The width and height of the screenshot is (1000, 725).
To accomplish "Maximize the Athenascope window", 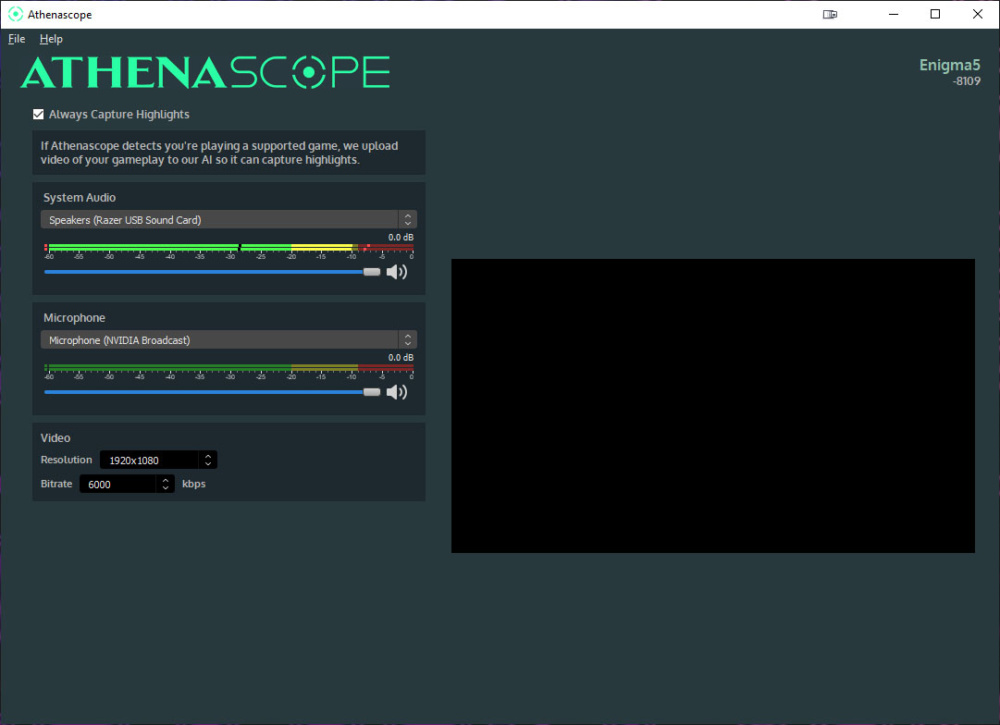I will (x=935, y=14).
